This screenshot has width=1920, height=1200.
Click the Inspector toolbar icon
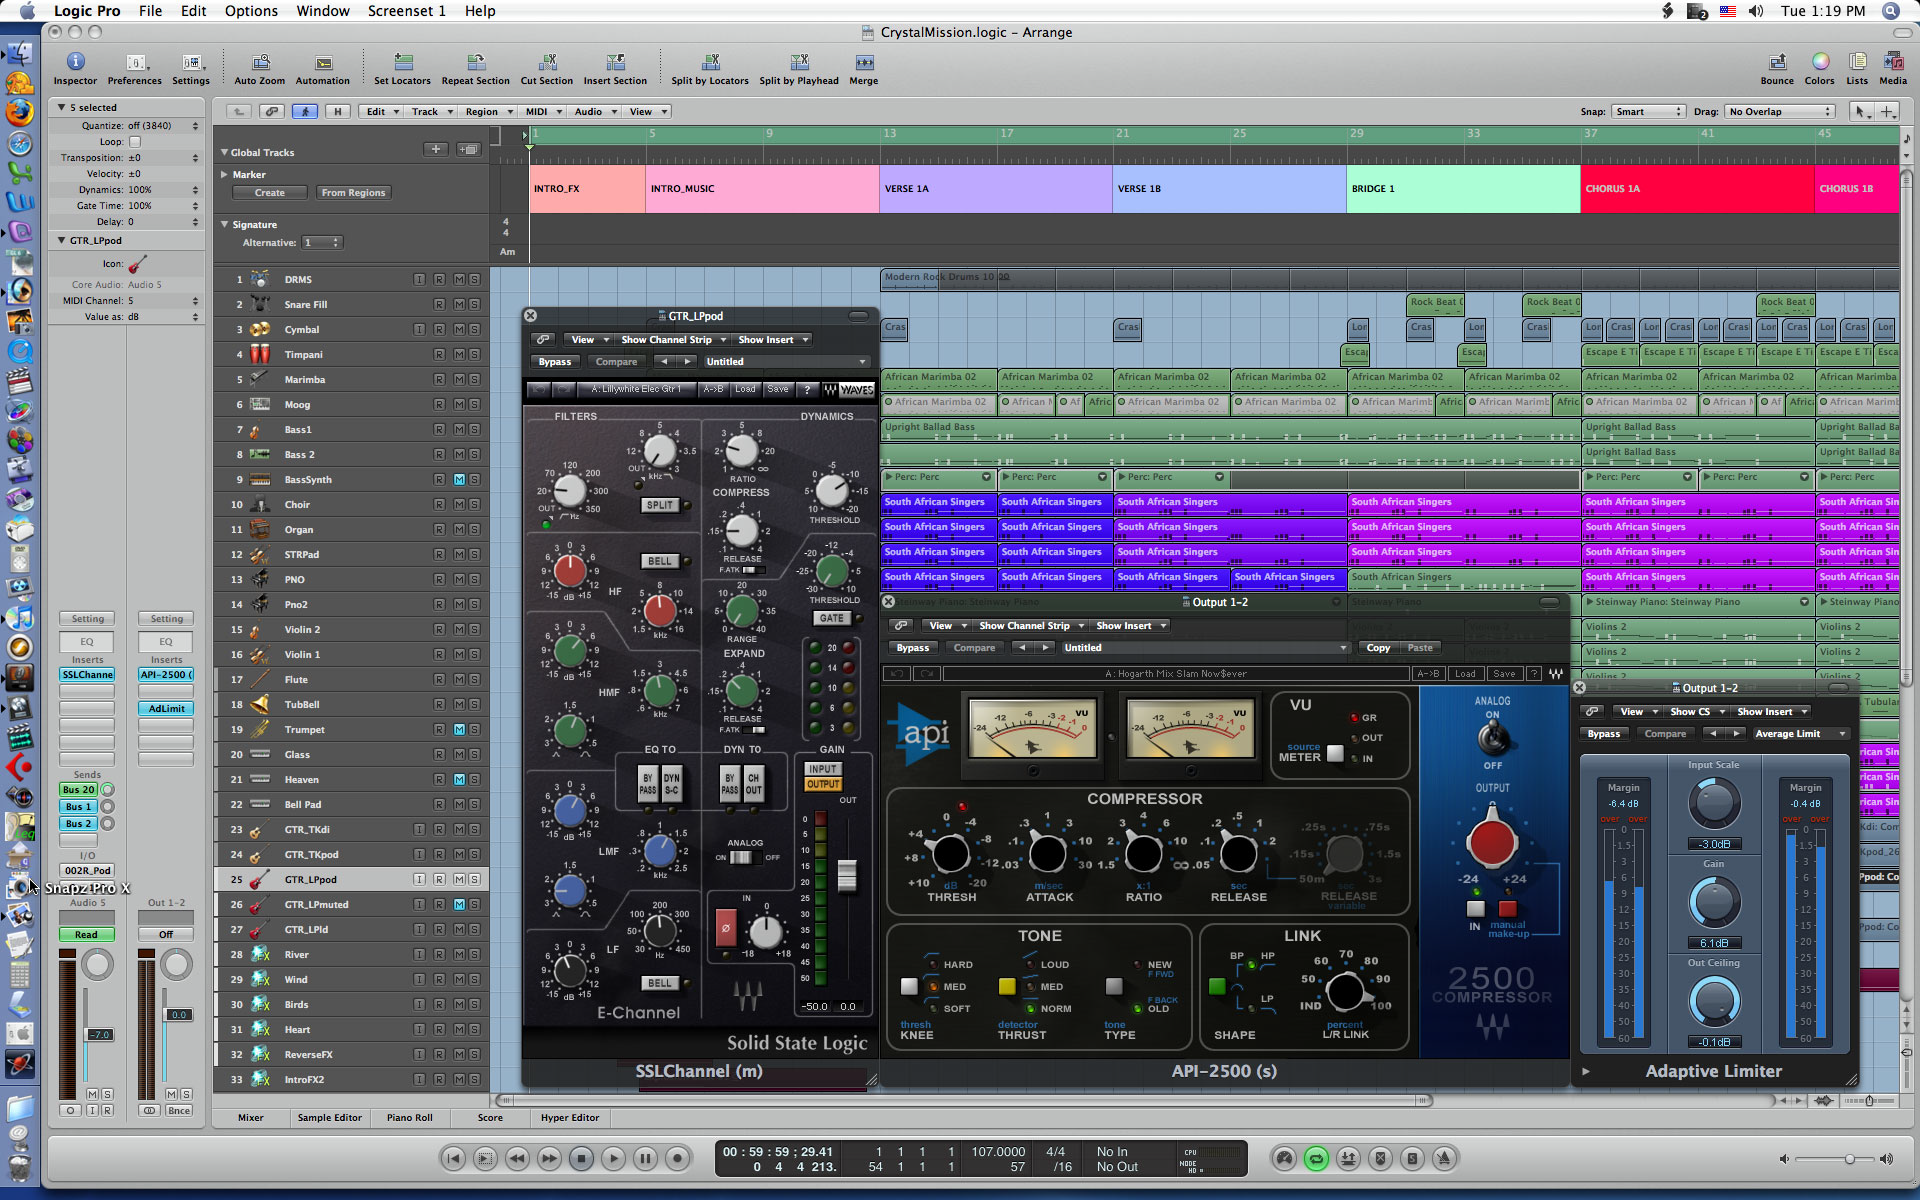tap(75, 62)
